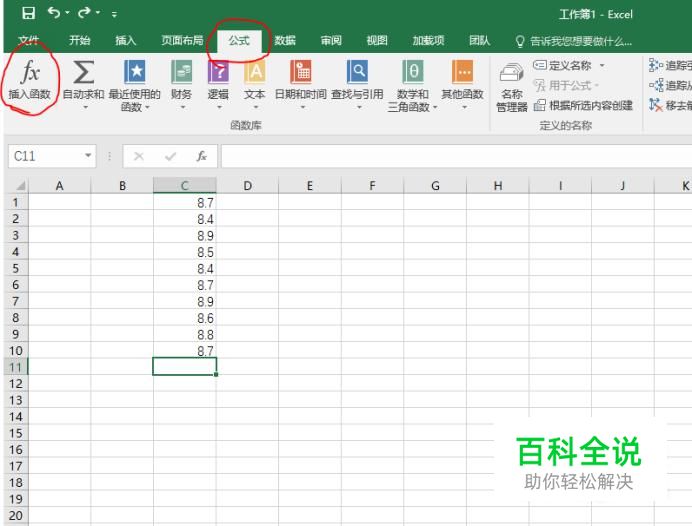
Task: Click Create from Selection (根据所选内容创建) button
Action: click(x=583, y=105)
